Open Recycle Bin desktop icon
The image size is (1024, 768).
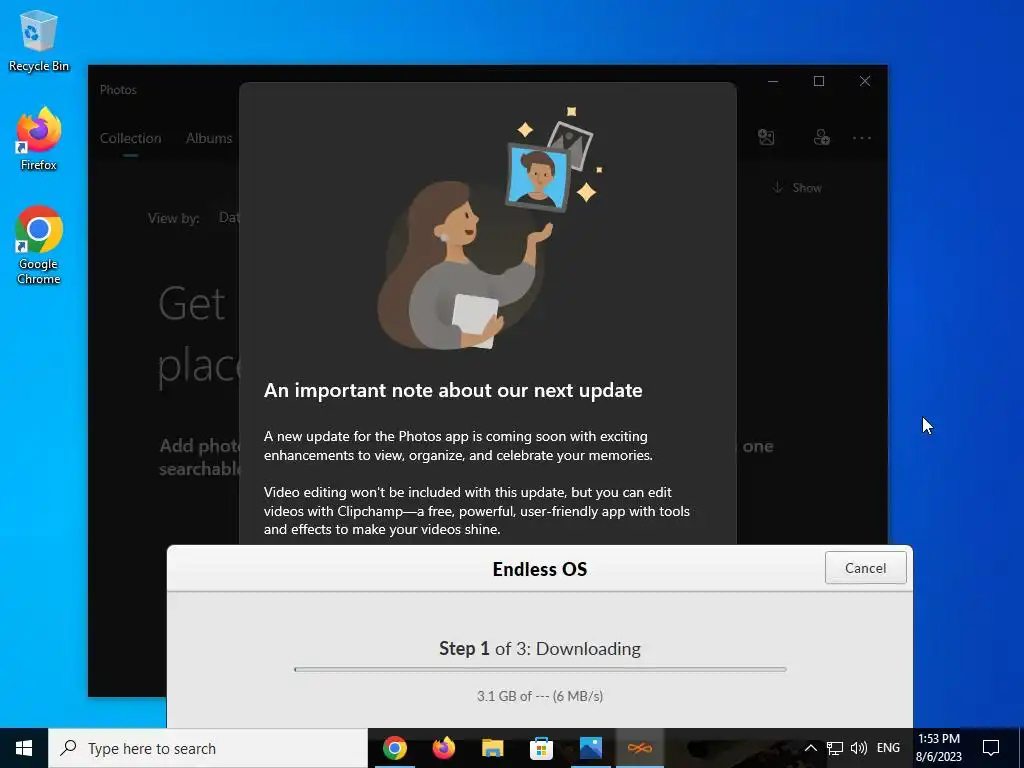[39, 41]
